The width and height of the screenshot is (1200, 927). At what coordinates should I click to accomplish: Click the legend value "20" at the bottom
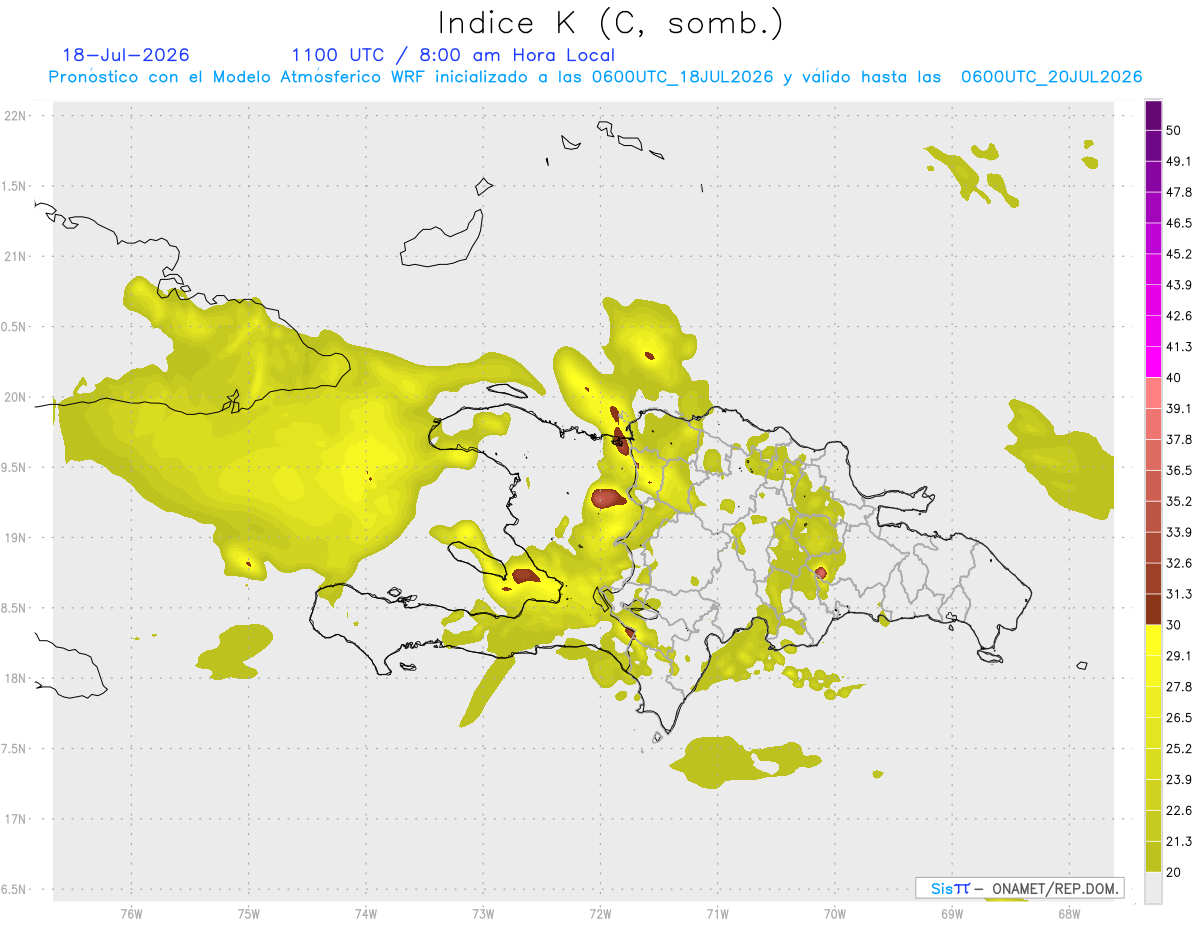click(1174, 873)
